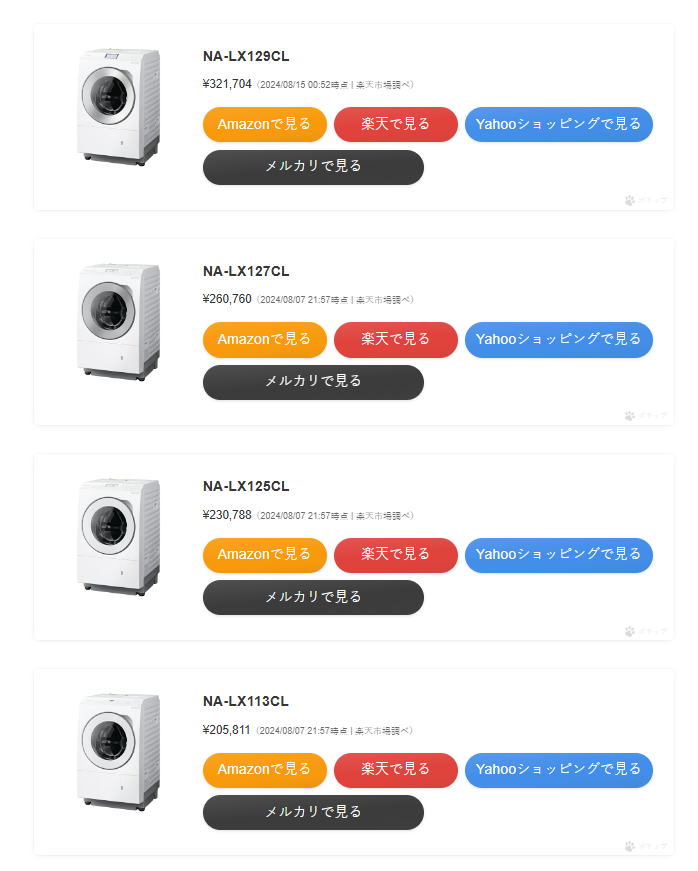Open メルカリで見る for NA-LX127CL
Image resolution: width=698 pixels, height=871 pixels.
(313, 382)
